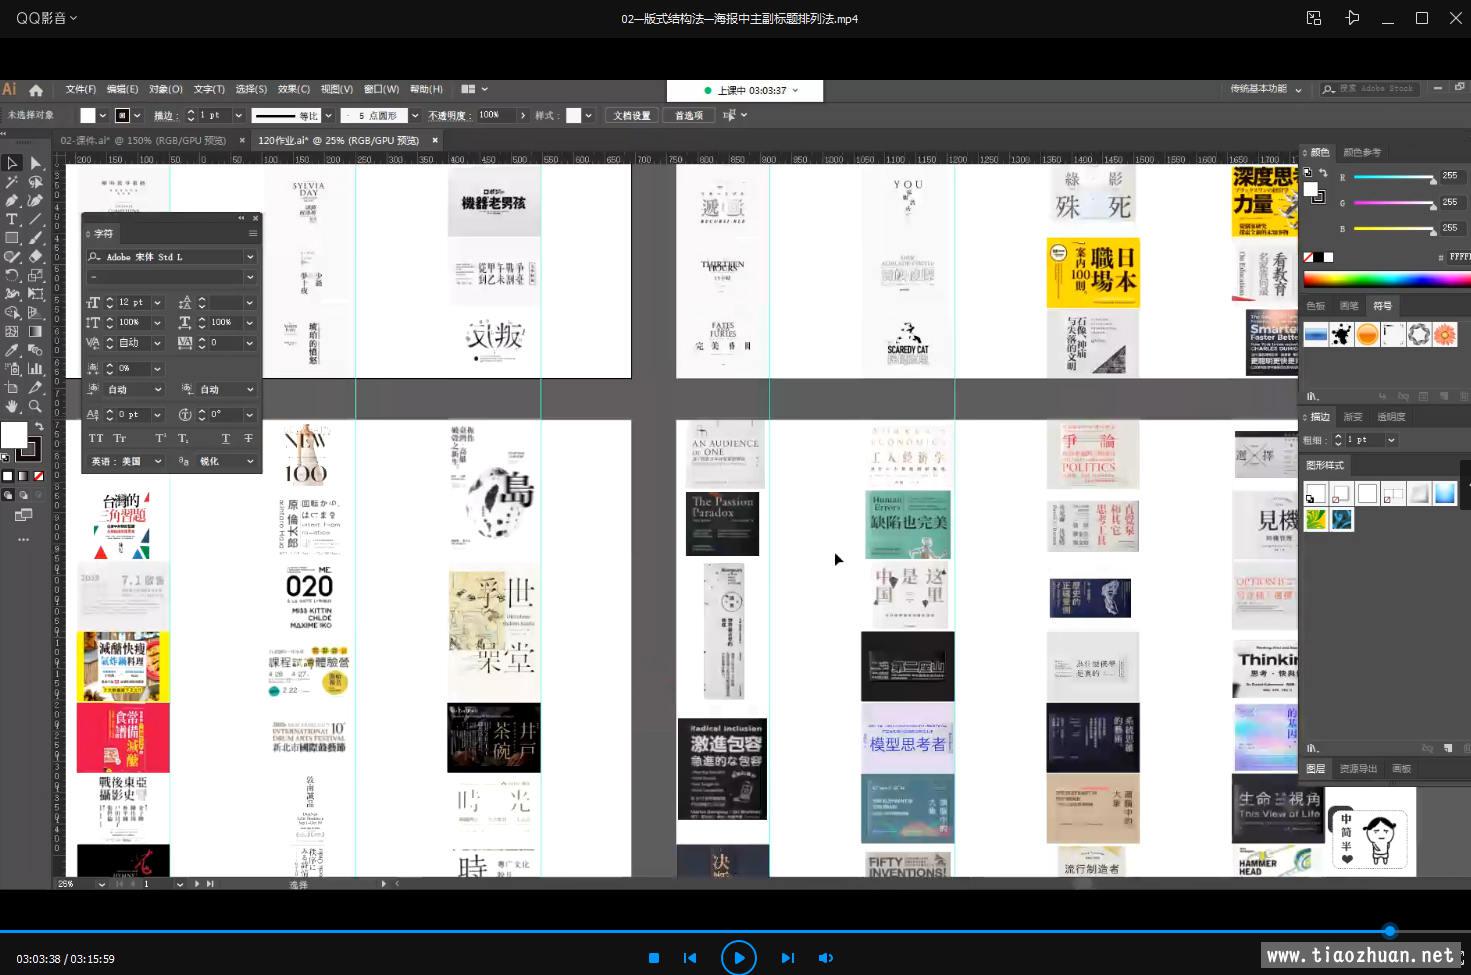Select the Hand tool
The width and height of the screenshot is (1471, 975).
(12, 406)
